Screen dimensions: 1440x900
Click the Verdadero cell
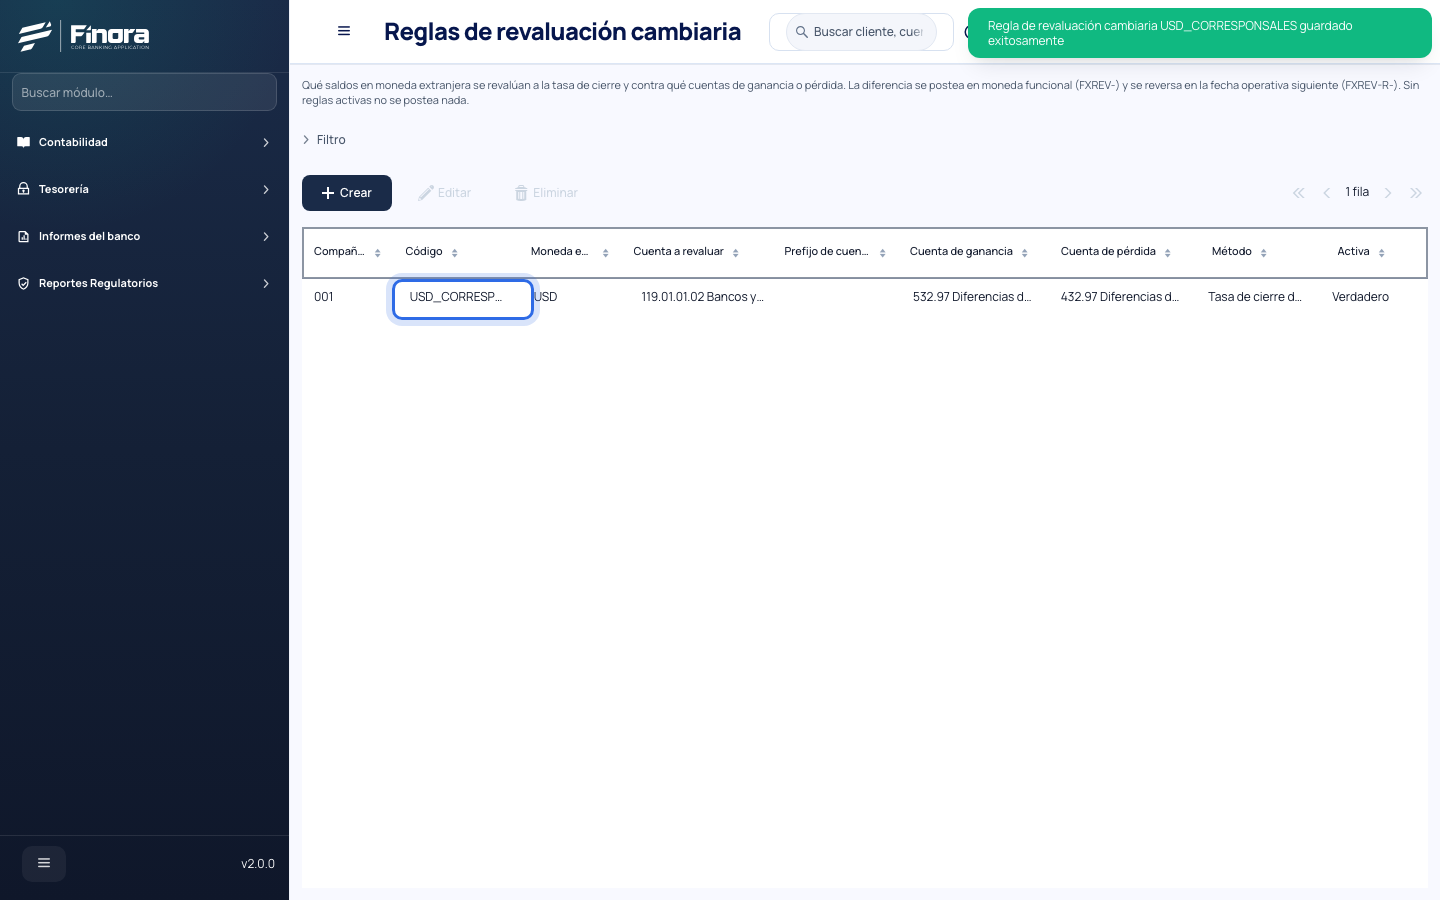coord(1360,297)
